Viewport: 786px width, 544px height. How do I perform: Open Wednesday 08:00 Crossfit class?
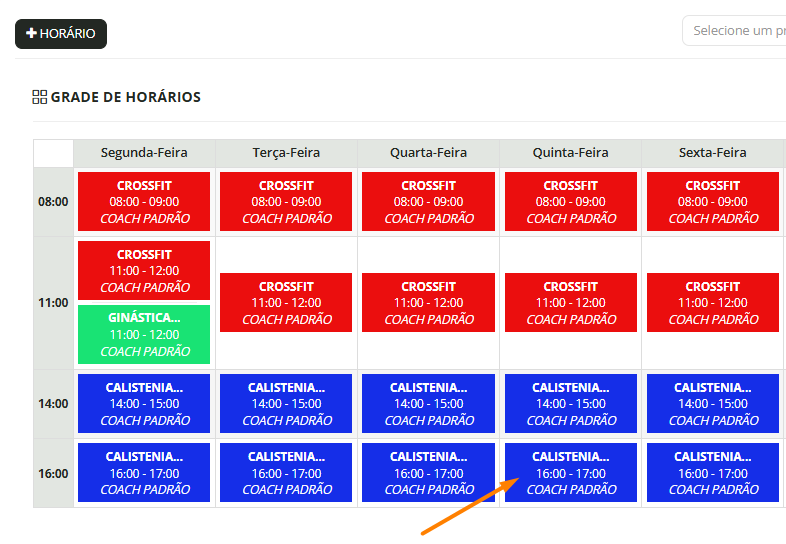tap(428, 202)
